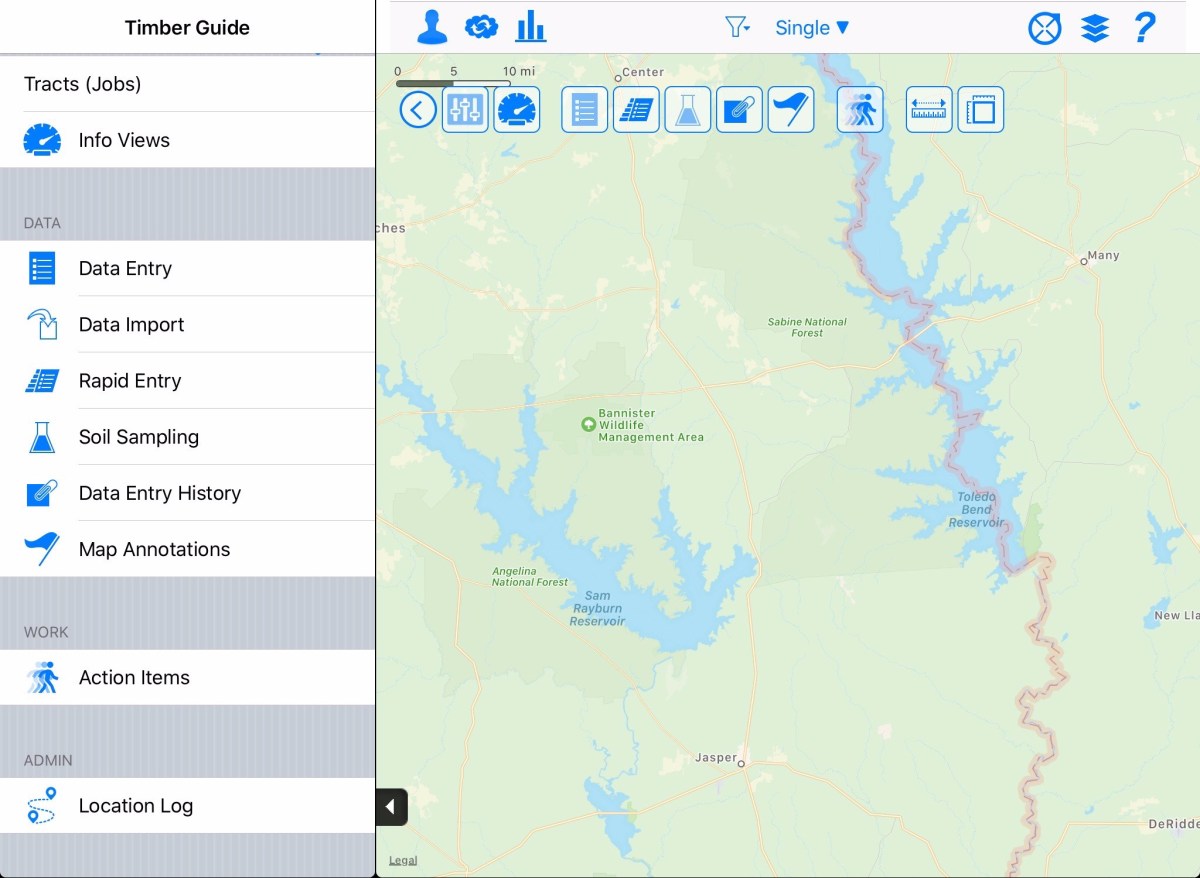Open the Legal link at map bottom
Viewport: 1200px width, 878px height.
(x=402, y=859)
